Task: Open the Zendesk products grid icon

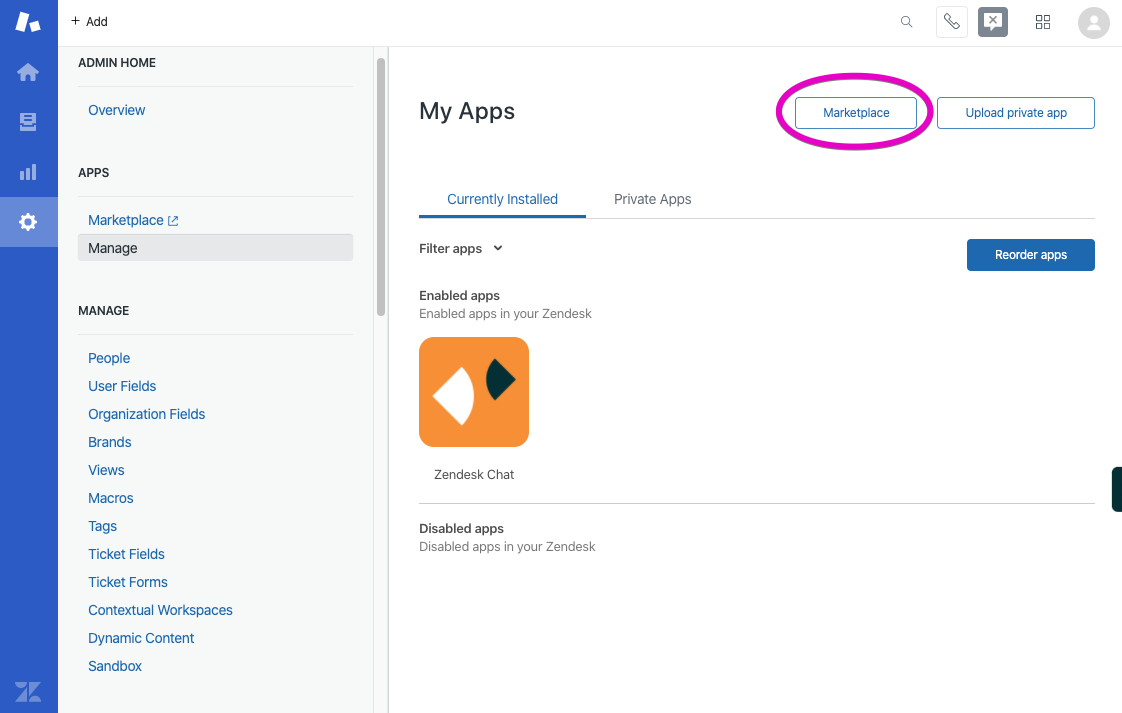Action: [x=1043, y=21]
